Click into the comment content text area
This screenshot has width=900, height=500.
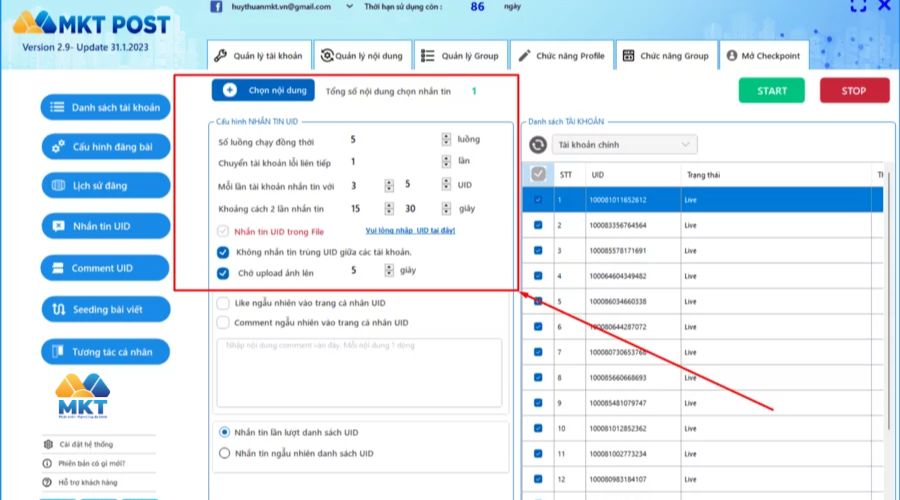(359, 373)
